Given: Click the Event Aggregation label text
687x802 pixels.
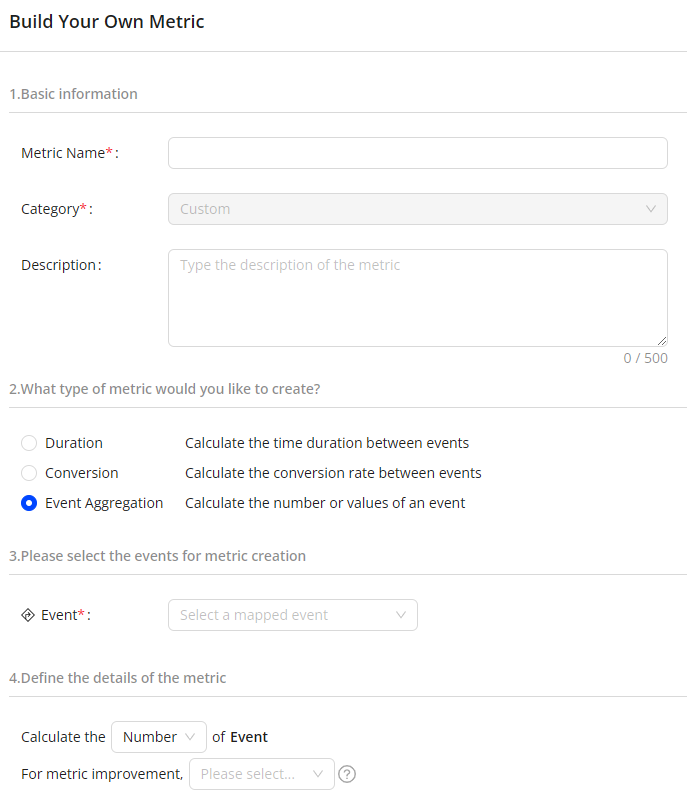Looking at the screenshot, I should [x=104, y=503].
